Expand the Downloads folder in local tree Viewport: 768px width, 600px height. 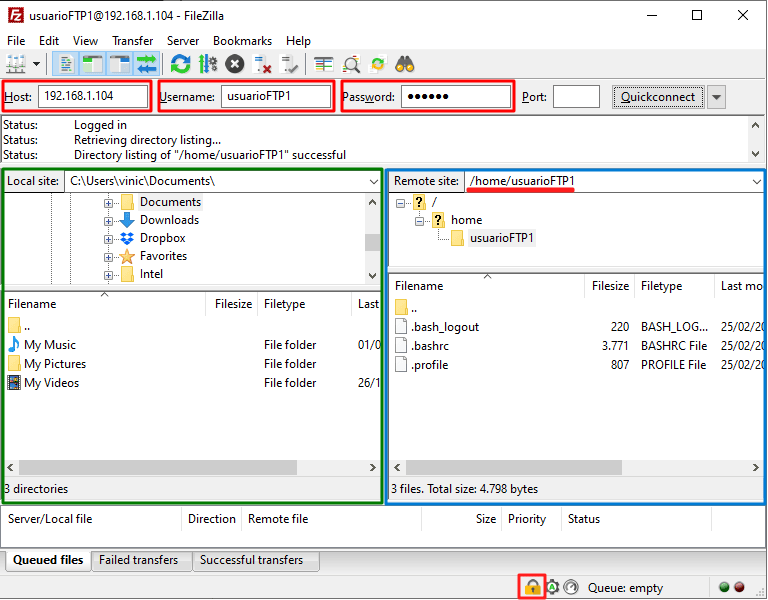(x=108, y=221)
